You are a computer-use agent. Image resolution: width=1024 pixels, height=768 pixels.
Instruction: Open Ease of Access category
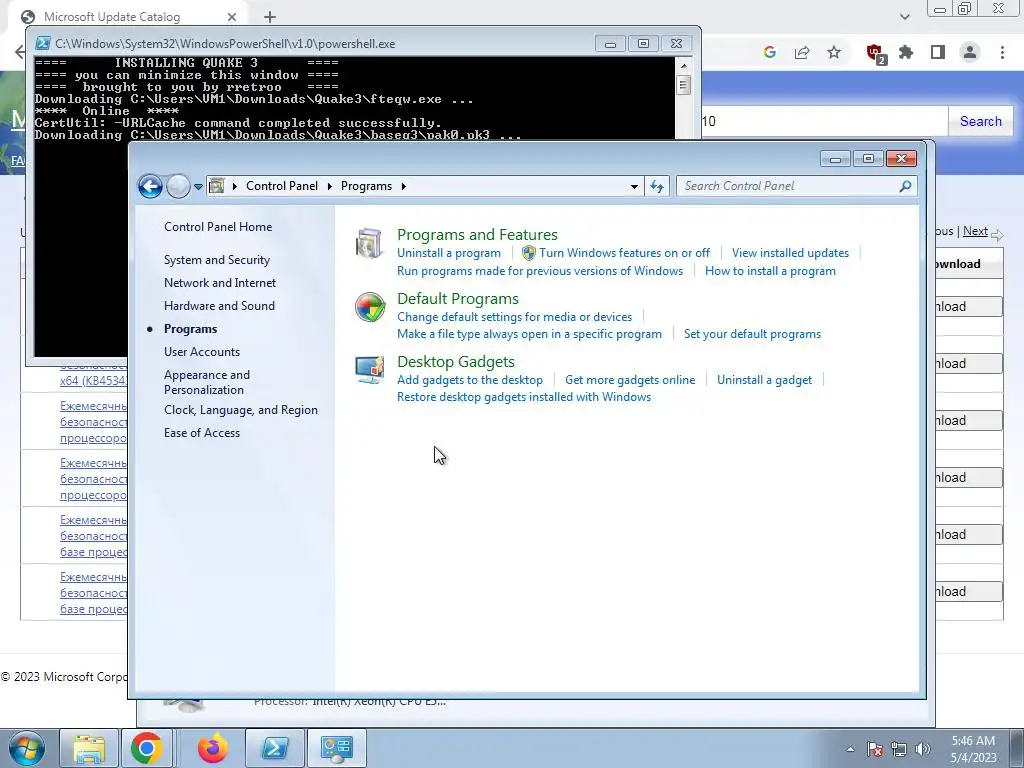[202, 433]
